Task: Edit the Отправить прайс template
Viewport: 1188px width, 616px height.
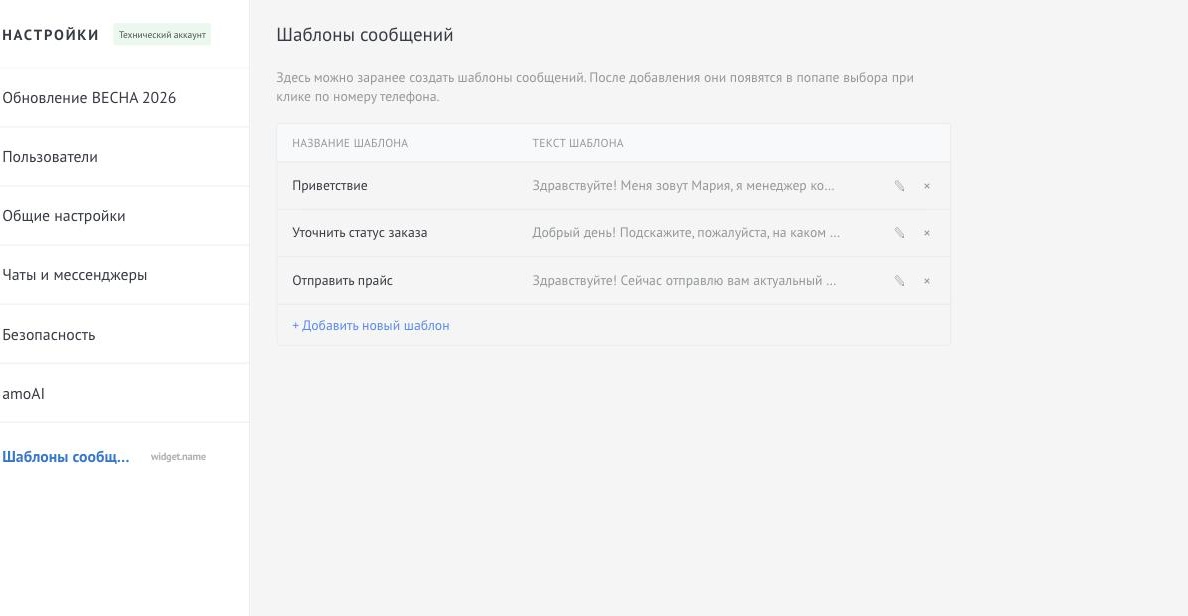Action: (899, 280)
